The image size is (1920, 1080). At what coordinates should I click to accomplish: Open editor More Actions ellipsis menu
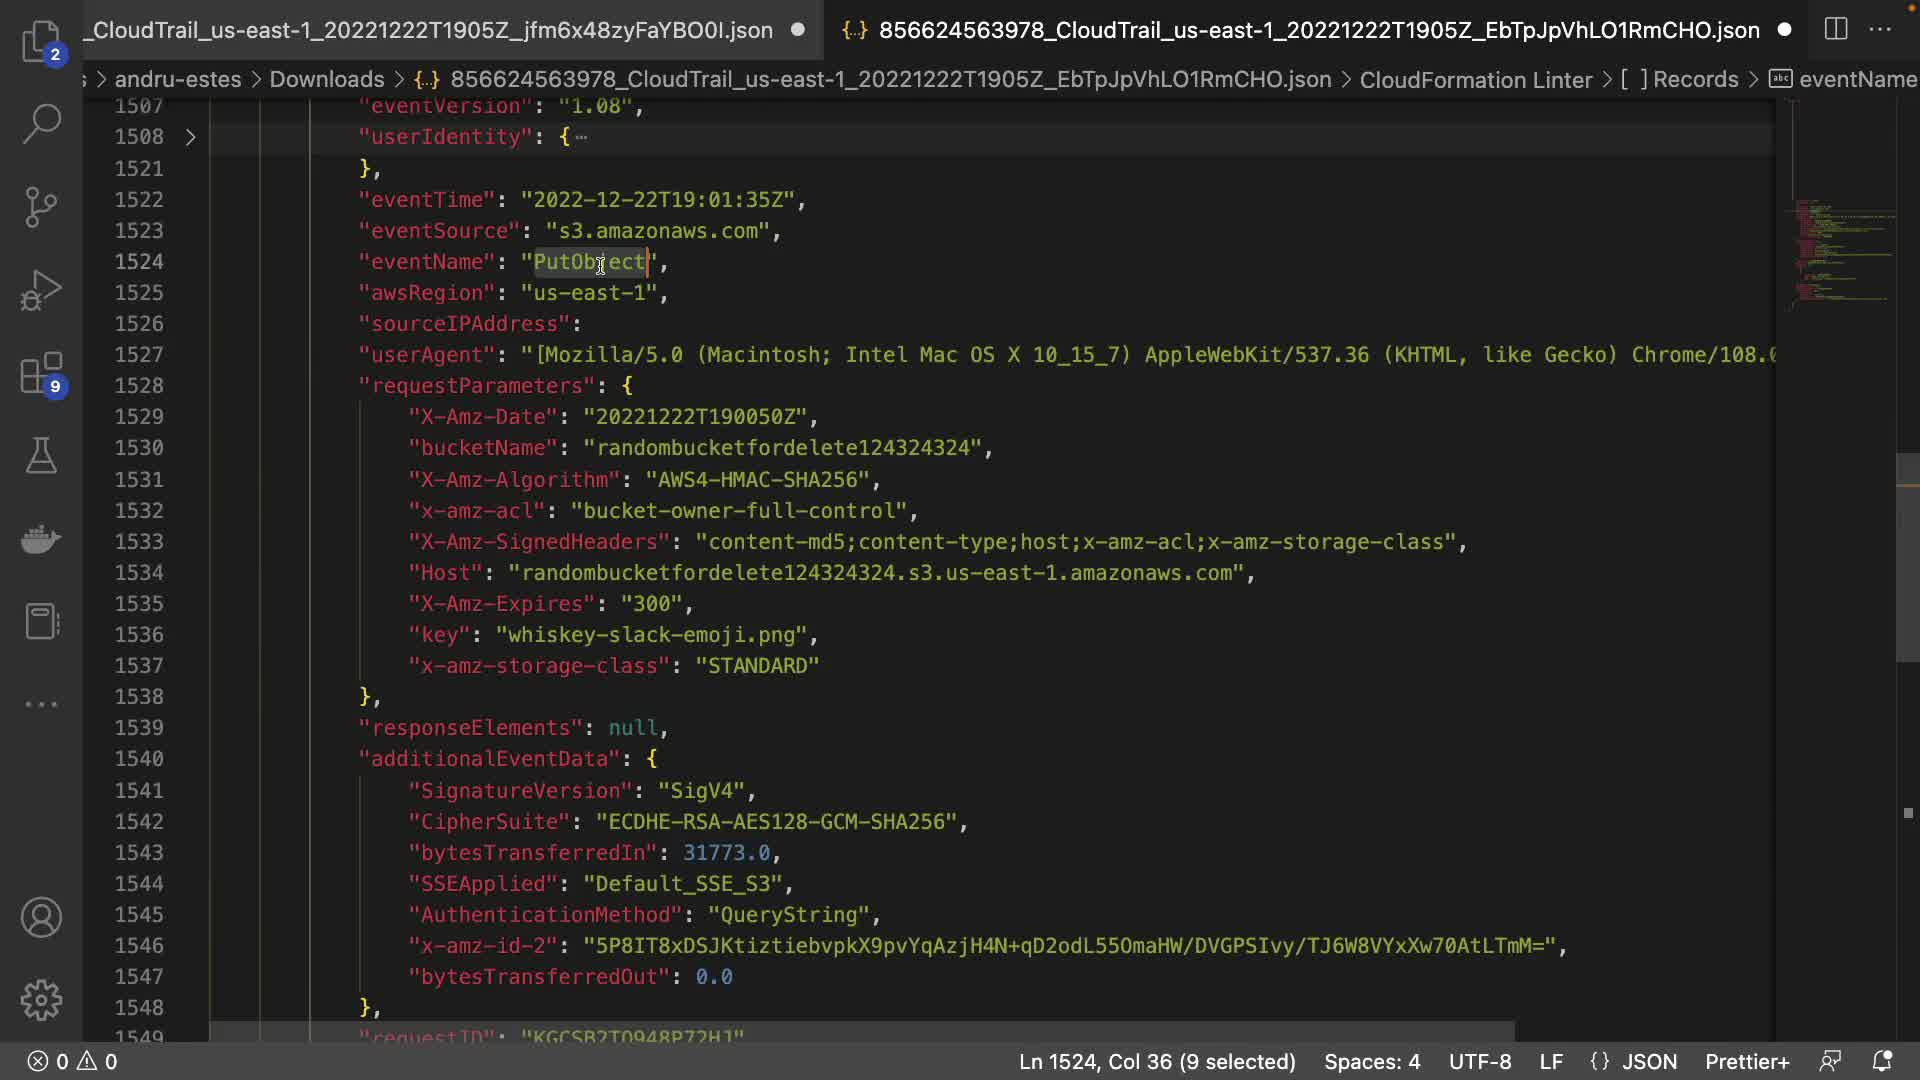click(1880, 29)
